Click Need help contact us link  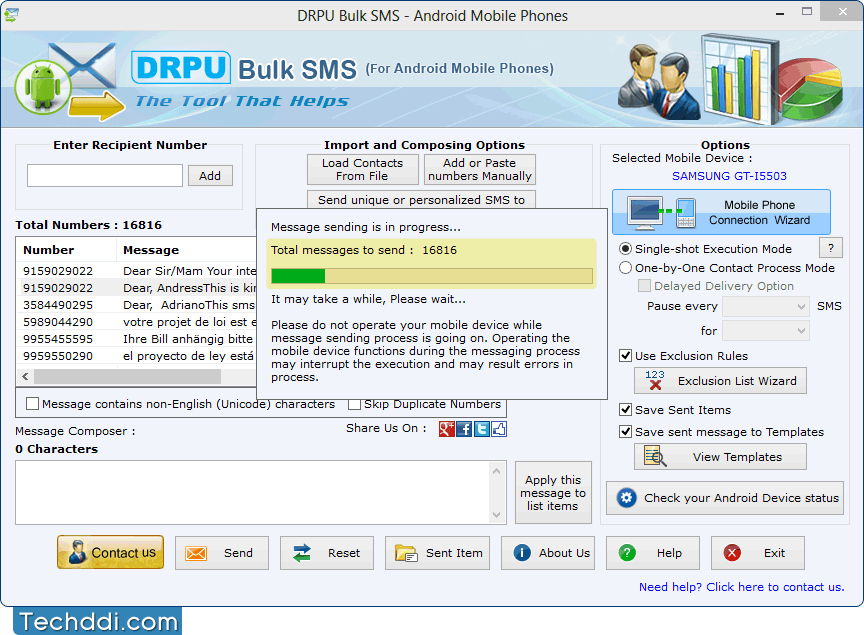pos(742,587)
